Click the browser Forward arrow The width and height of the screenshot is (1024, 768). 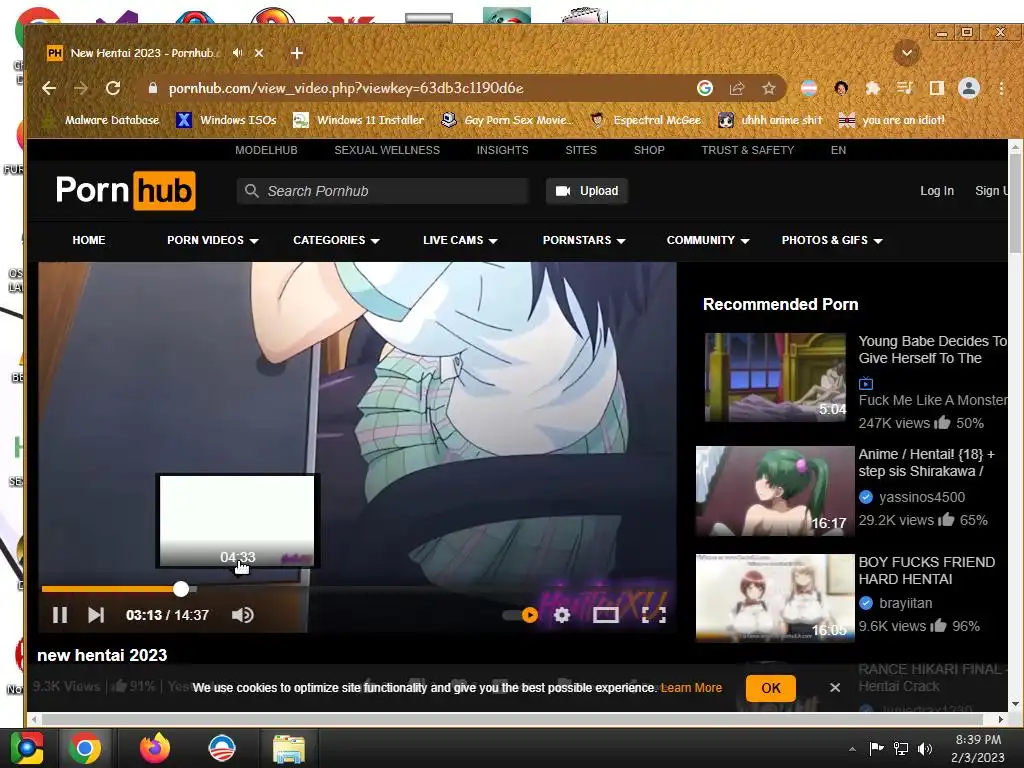click(x=81, y=88)
